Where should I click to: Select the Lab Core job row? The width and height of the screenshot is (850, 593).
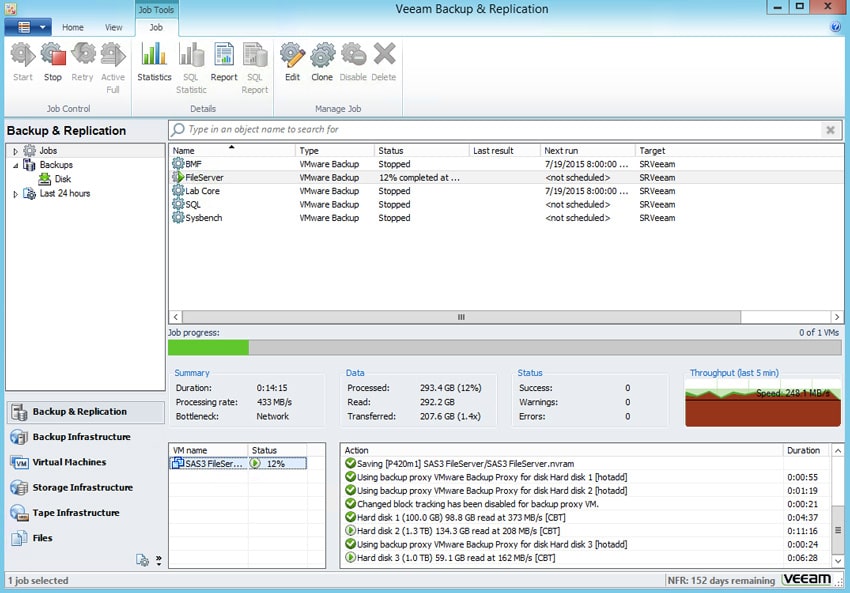point(506,191)
